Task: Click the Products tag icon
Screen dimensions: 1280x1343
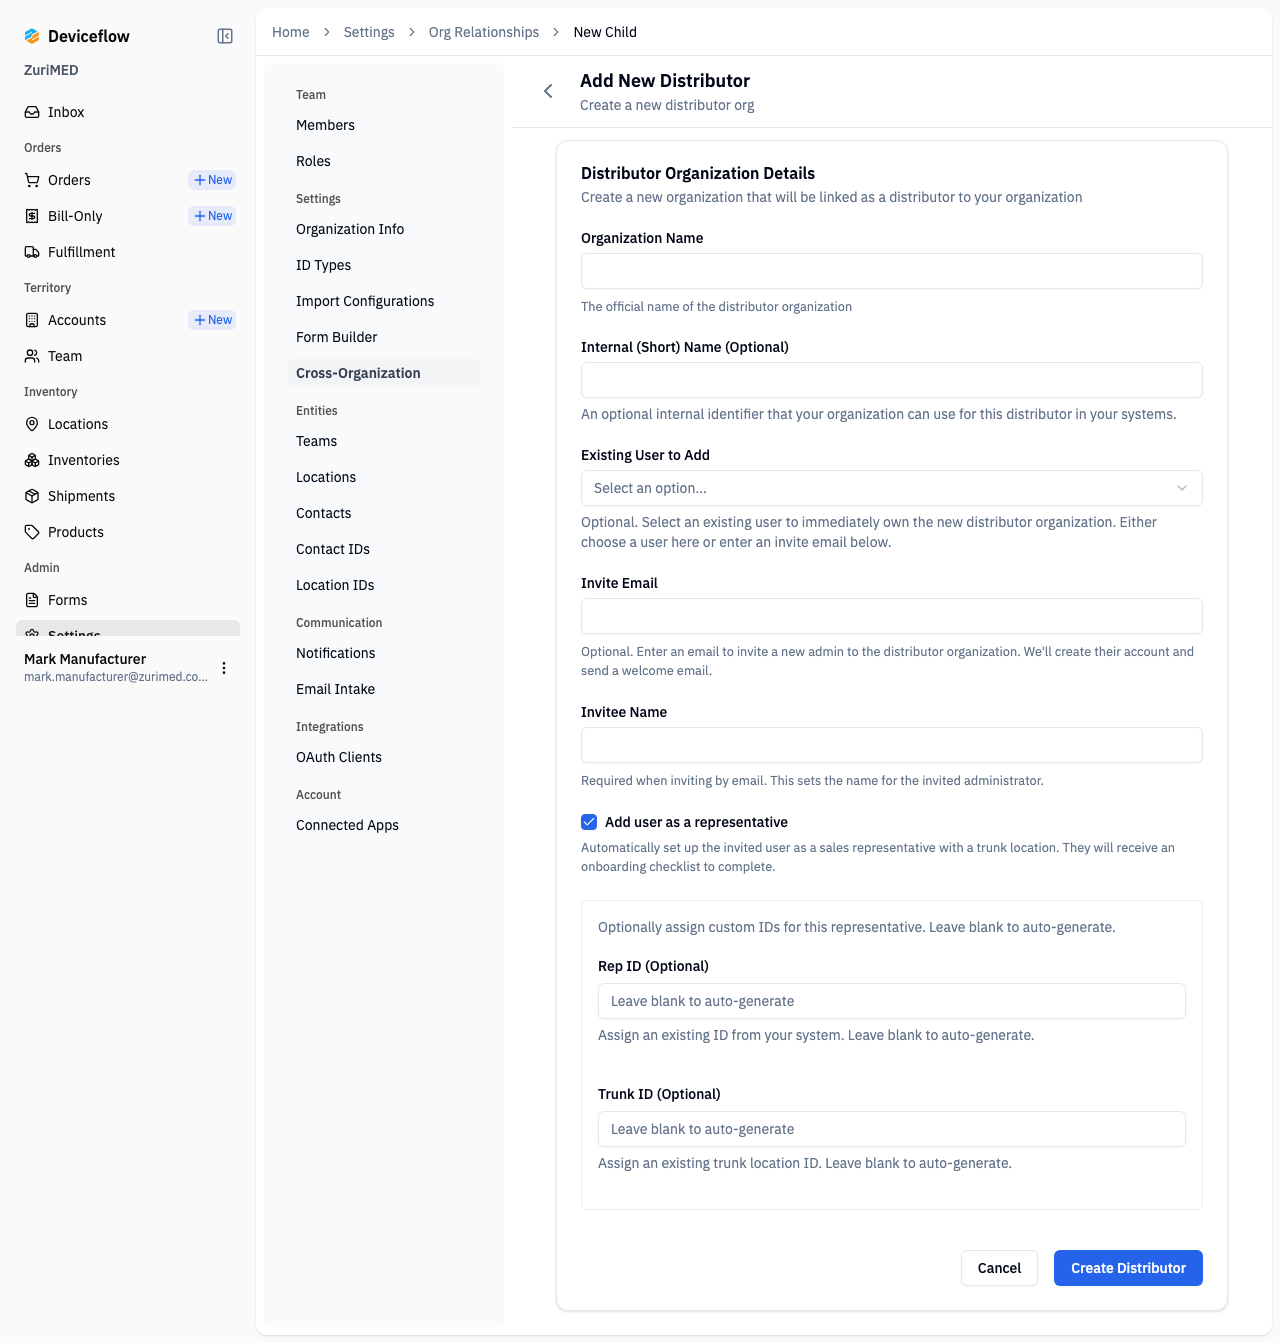Action: [x=32, y=532]
